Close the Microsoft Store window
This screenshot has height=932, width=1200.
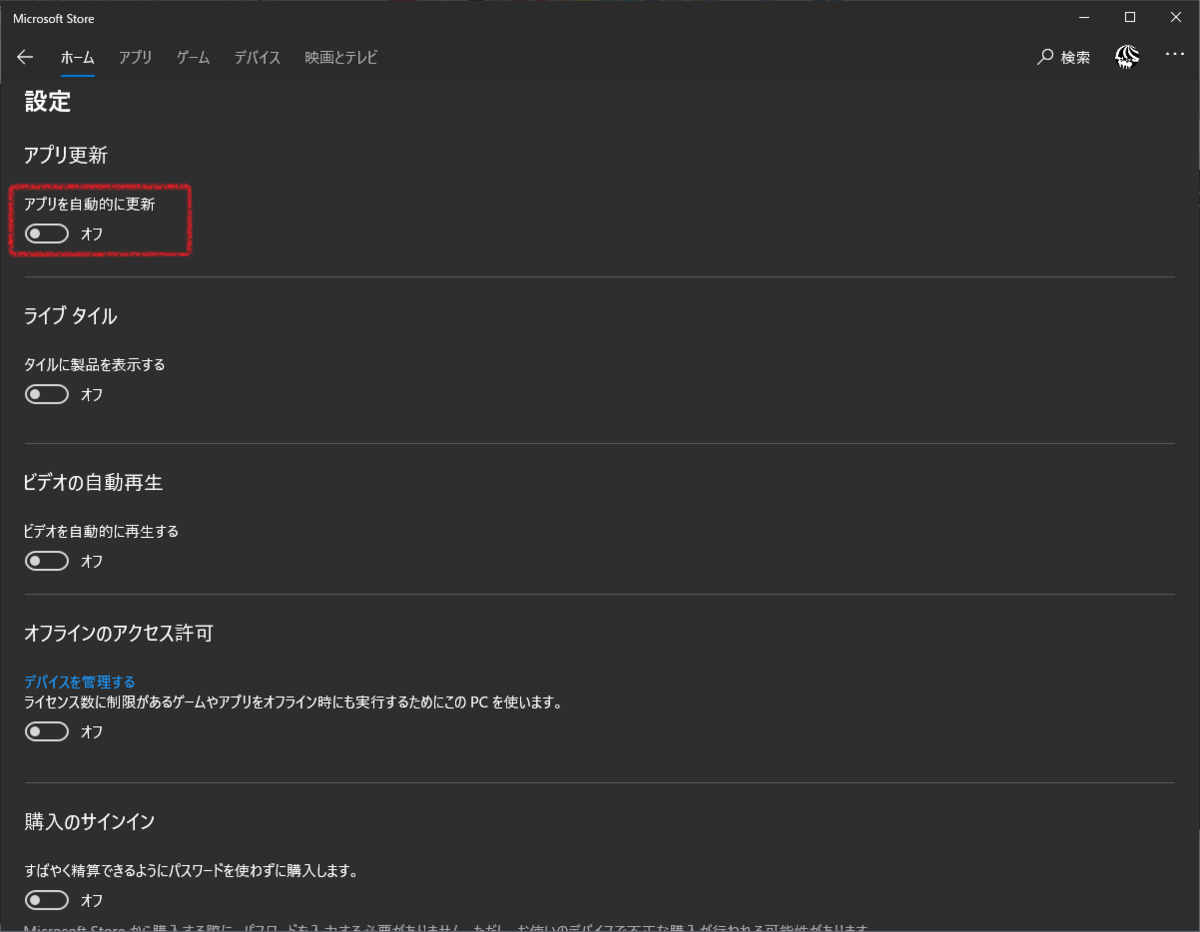tap(1176, 17)
